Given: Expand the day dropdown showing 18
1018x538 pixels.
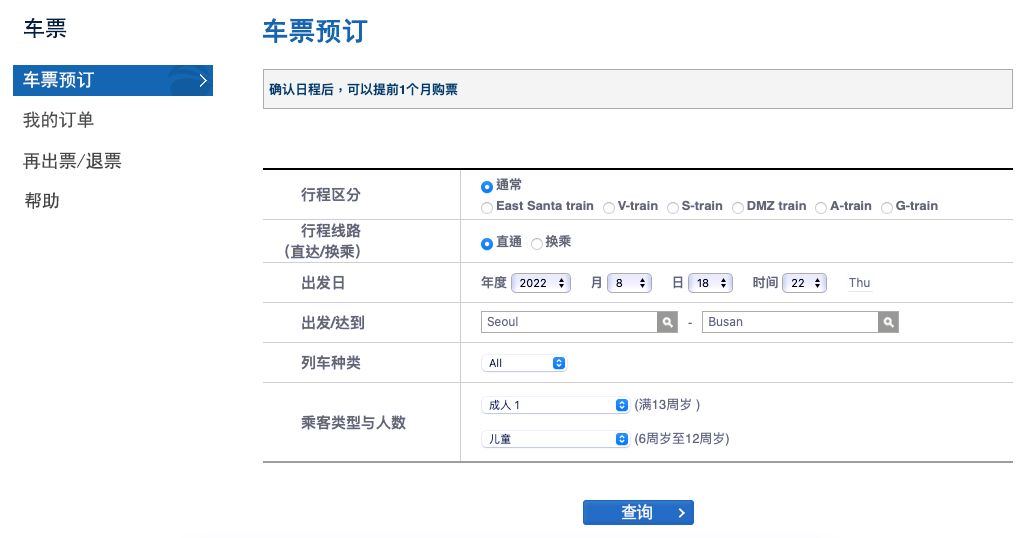Looking at the screenshot, I should coord(710,283).
